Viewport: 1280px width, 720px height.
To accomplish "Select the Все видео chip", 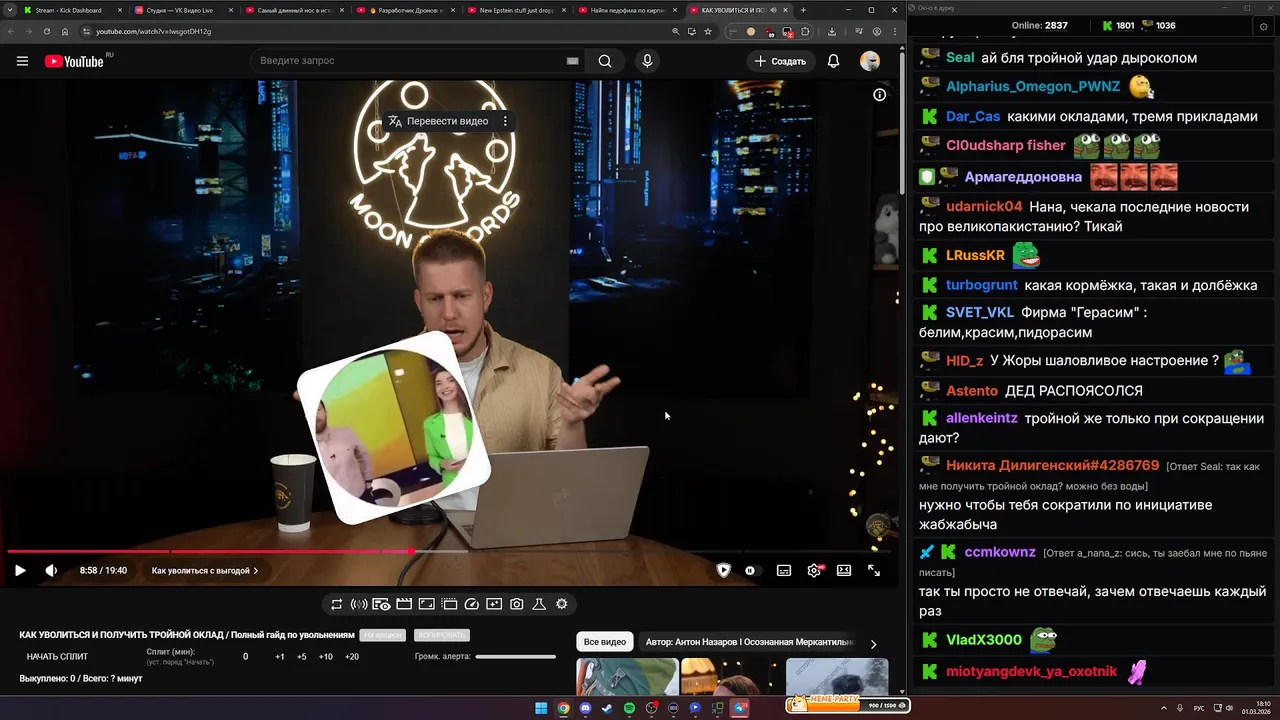I will coord(605,642).
